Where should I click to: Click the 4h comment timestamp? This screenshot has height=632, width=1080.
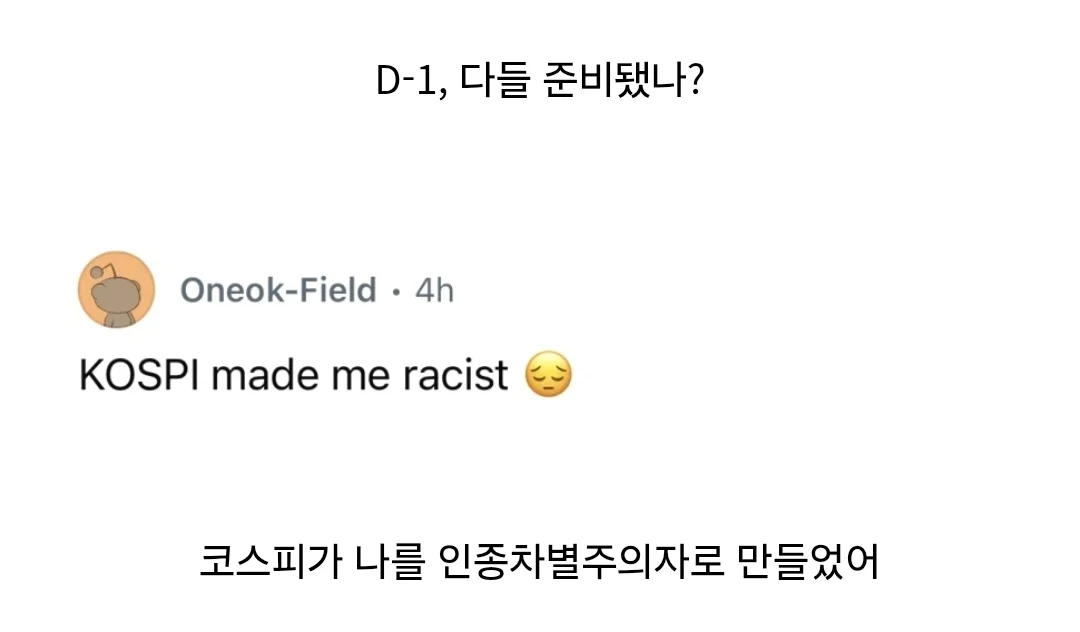pyautogui.click(x=435, y=290)
